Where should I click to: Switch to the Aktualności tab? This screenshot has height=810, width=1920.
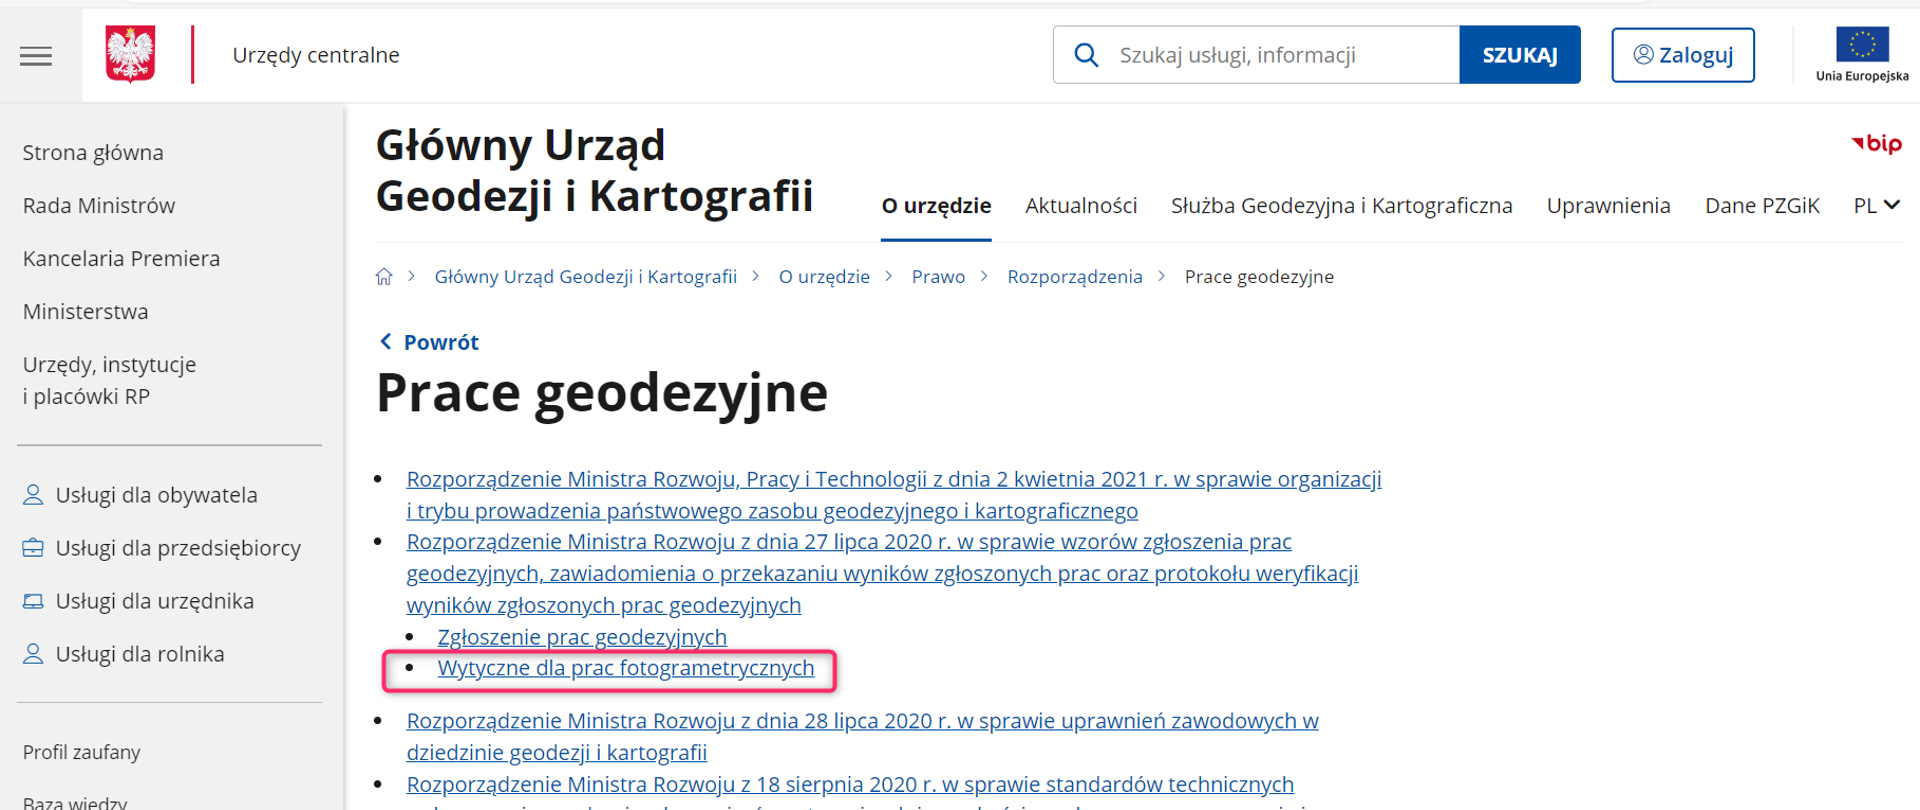point(1081,206)
